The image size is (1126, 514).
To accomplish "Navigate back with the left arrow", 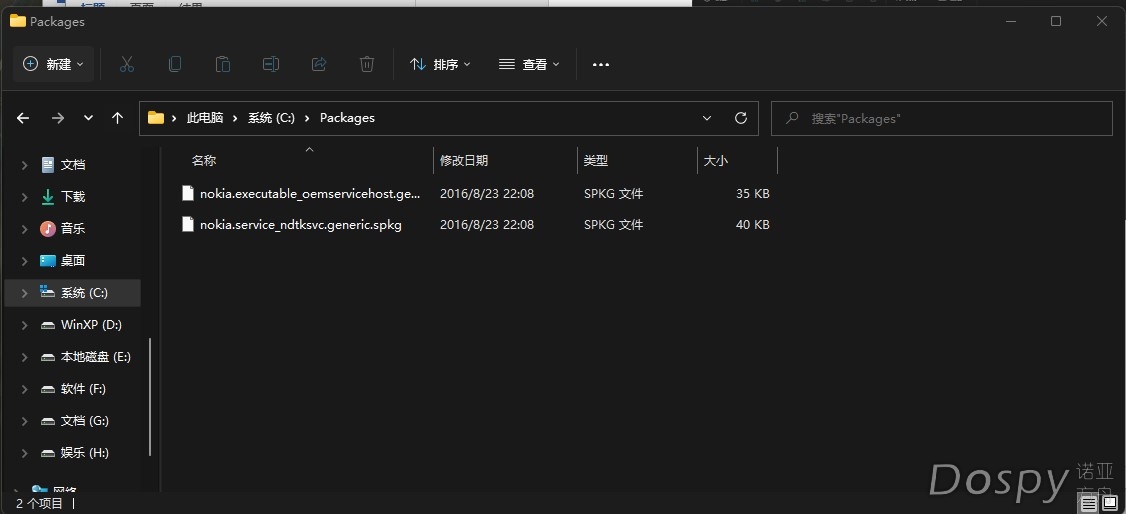I will [23, 118].
